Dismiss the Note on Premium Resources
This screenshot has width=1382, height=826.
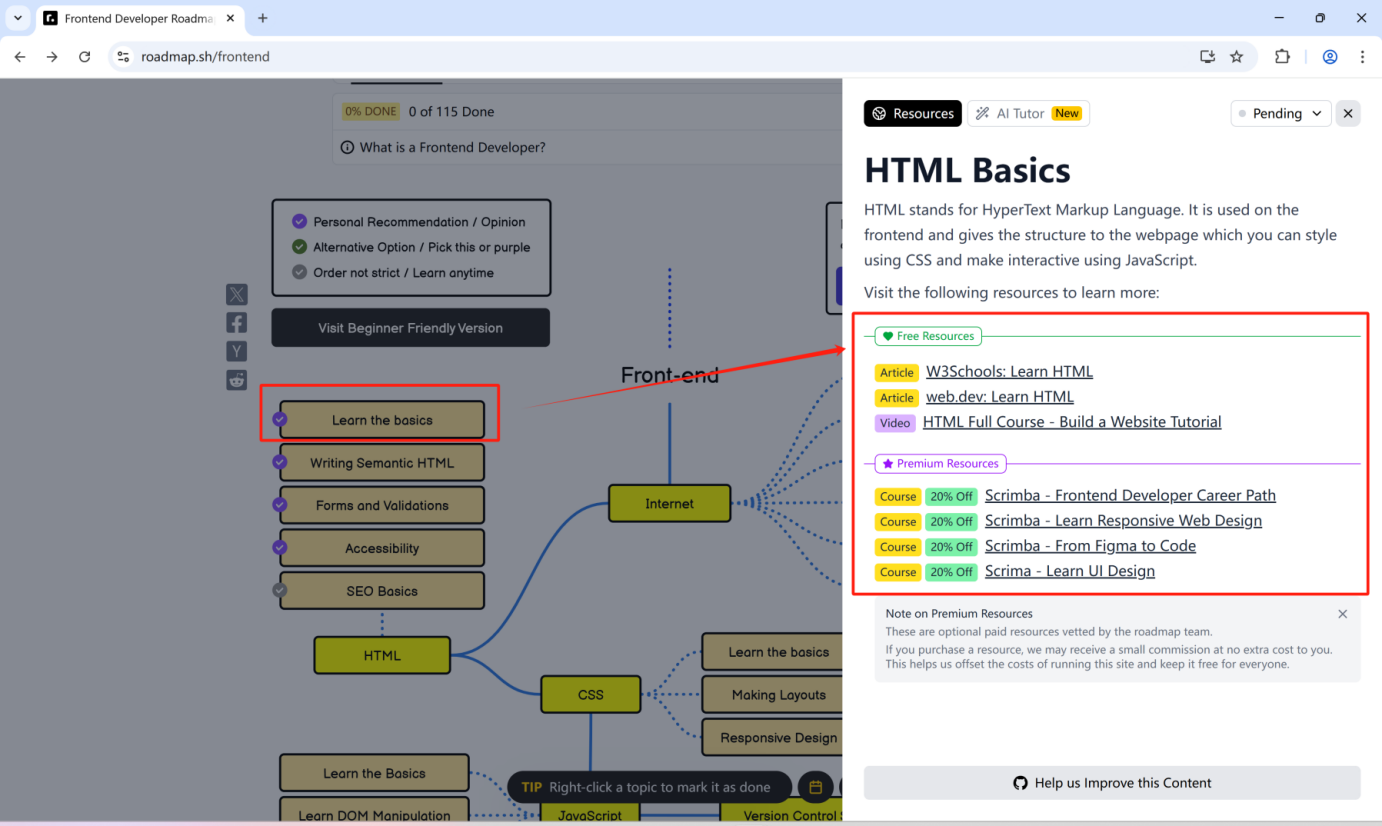point(1343,614)
